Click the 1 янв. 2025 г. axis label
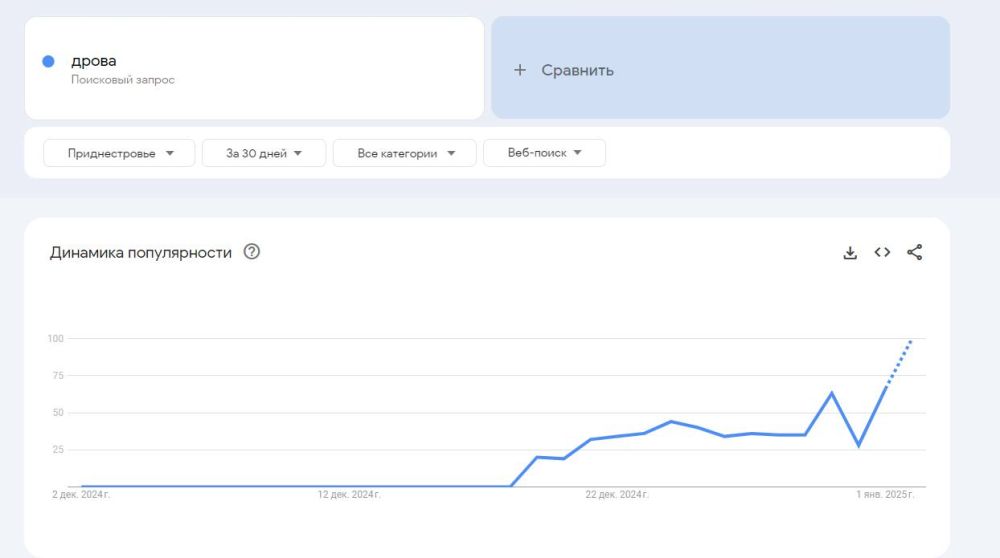Viewport: 1000px width, 558px height. tap(885, 495)
